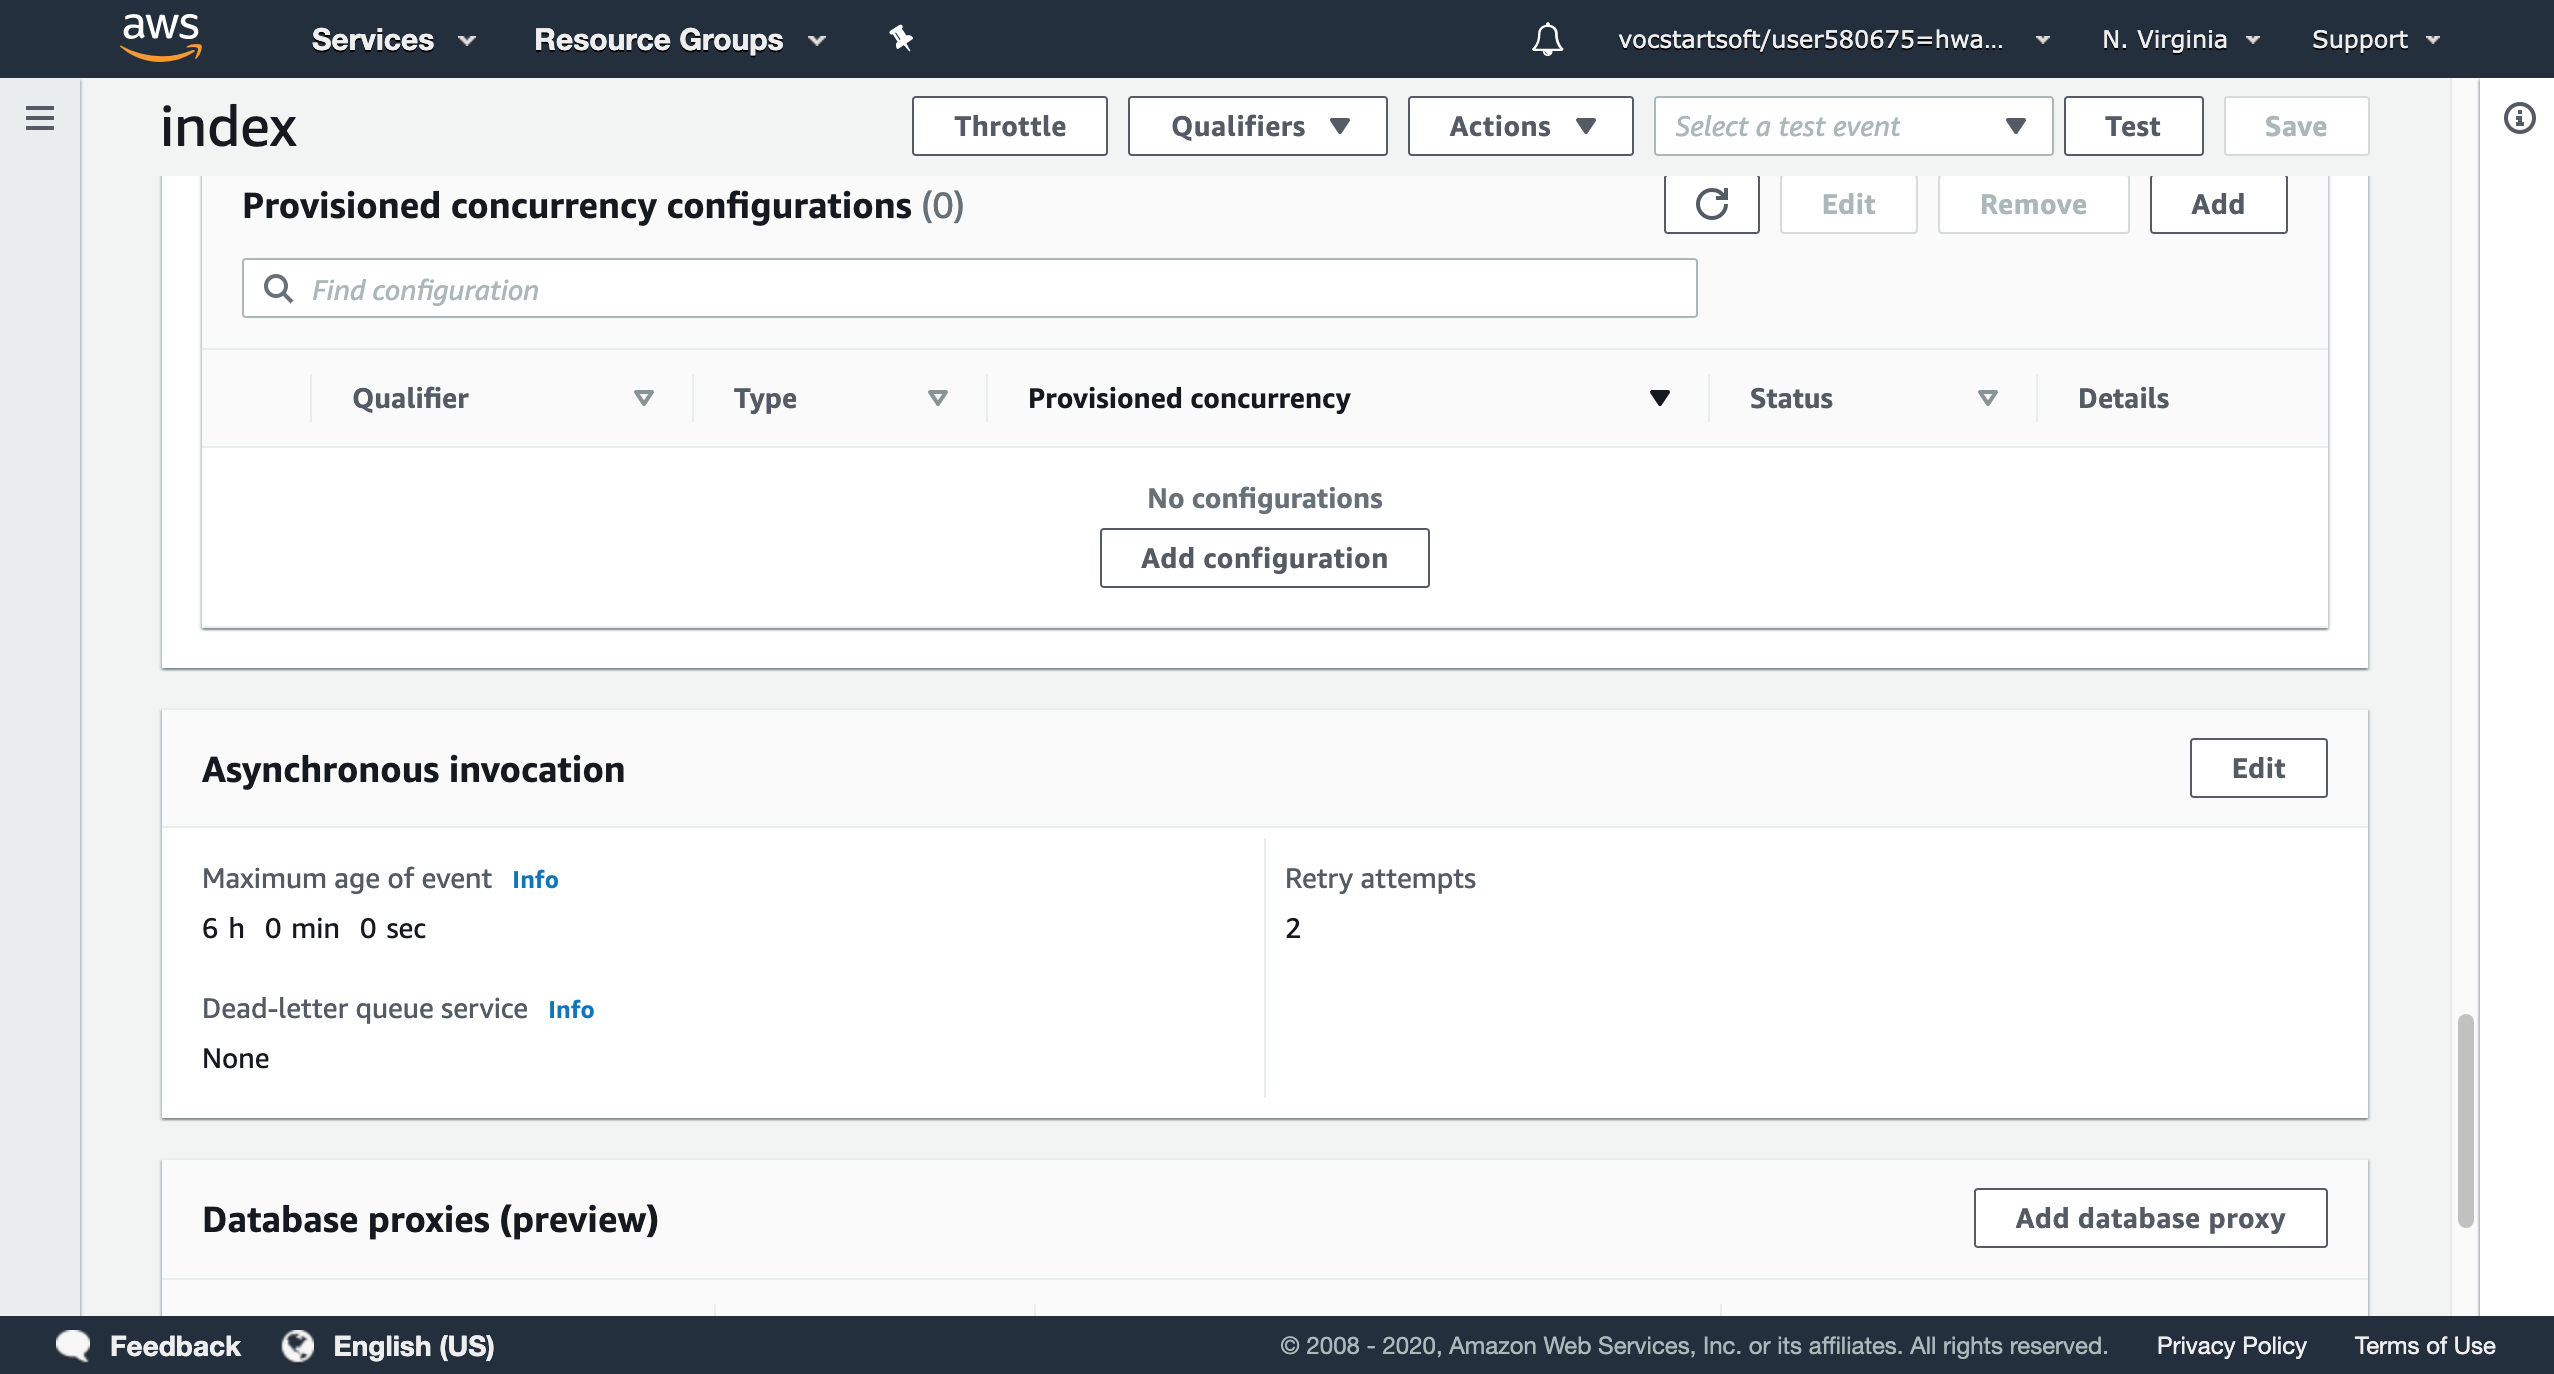
Task: Click Edit in provisioned concurrency header
Action: point(1848,204)
